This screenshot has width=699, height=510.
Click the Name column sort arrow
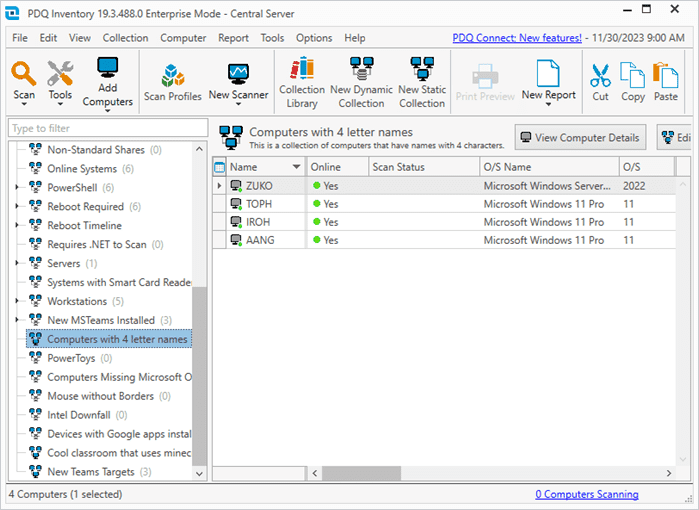[x=296, y=167]
